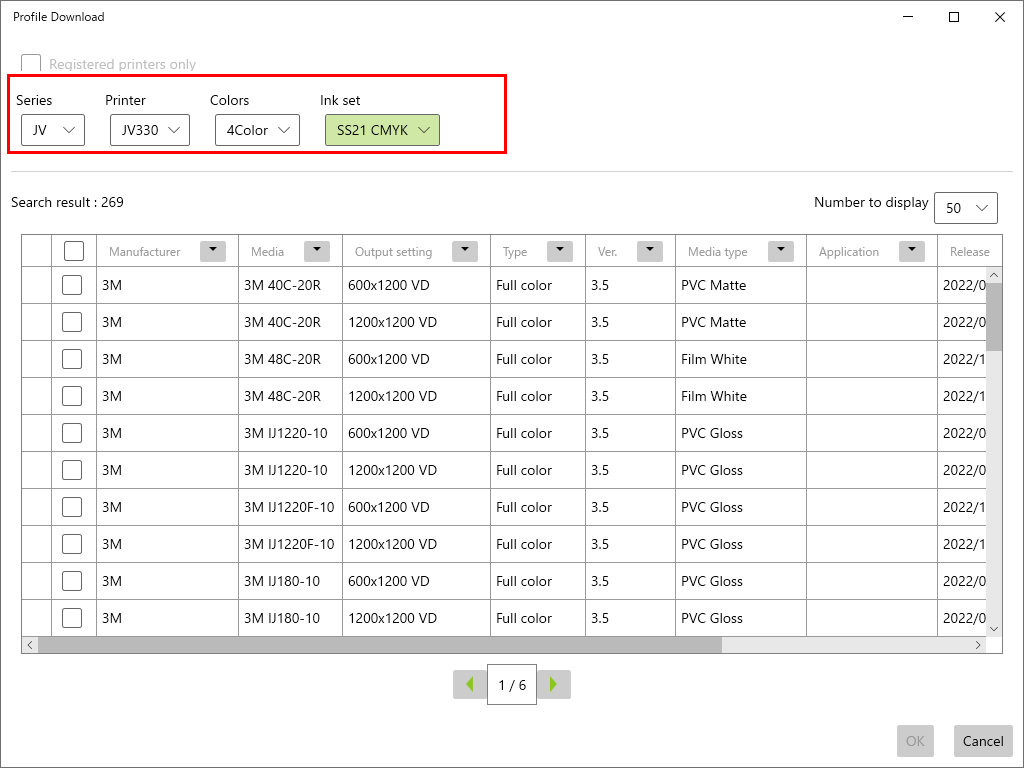Viewport: 1024px width, 768px height.
Task: Open the Media type column filter
Action: coord(781,250)
